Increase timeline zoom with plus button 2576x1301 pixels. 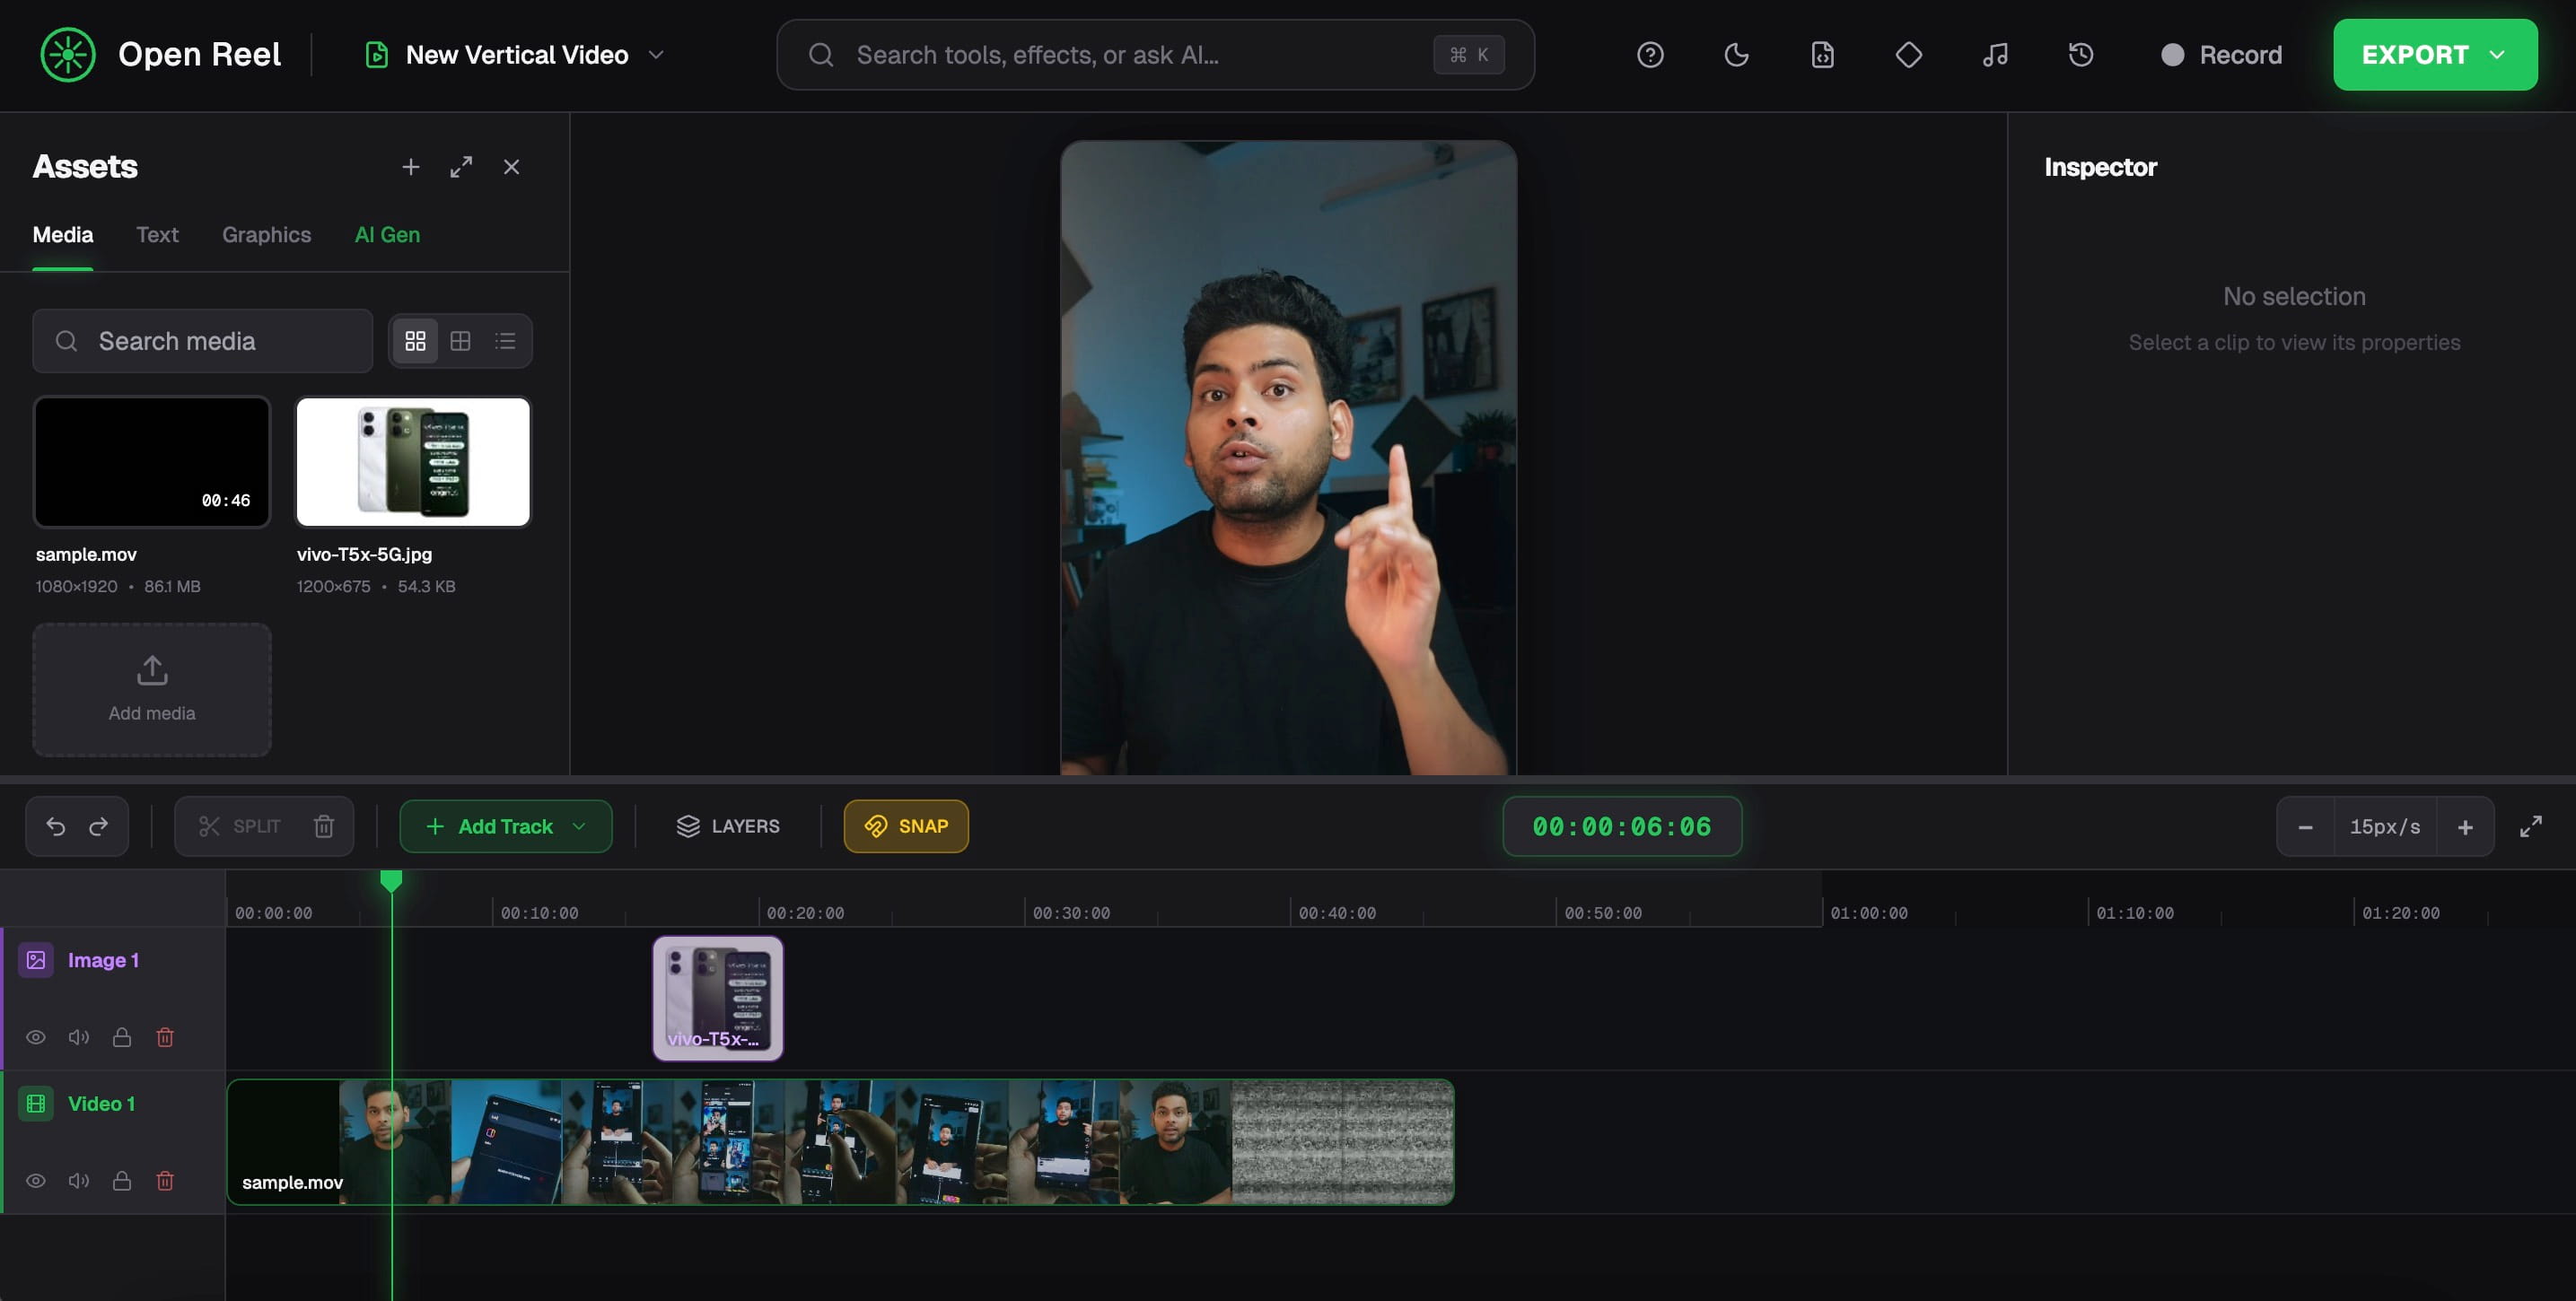2464,826
